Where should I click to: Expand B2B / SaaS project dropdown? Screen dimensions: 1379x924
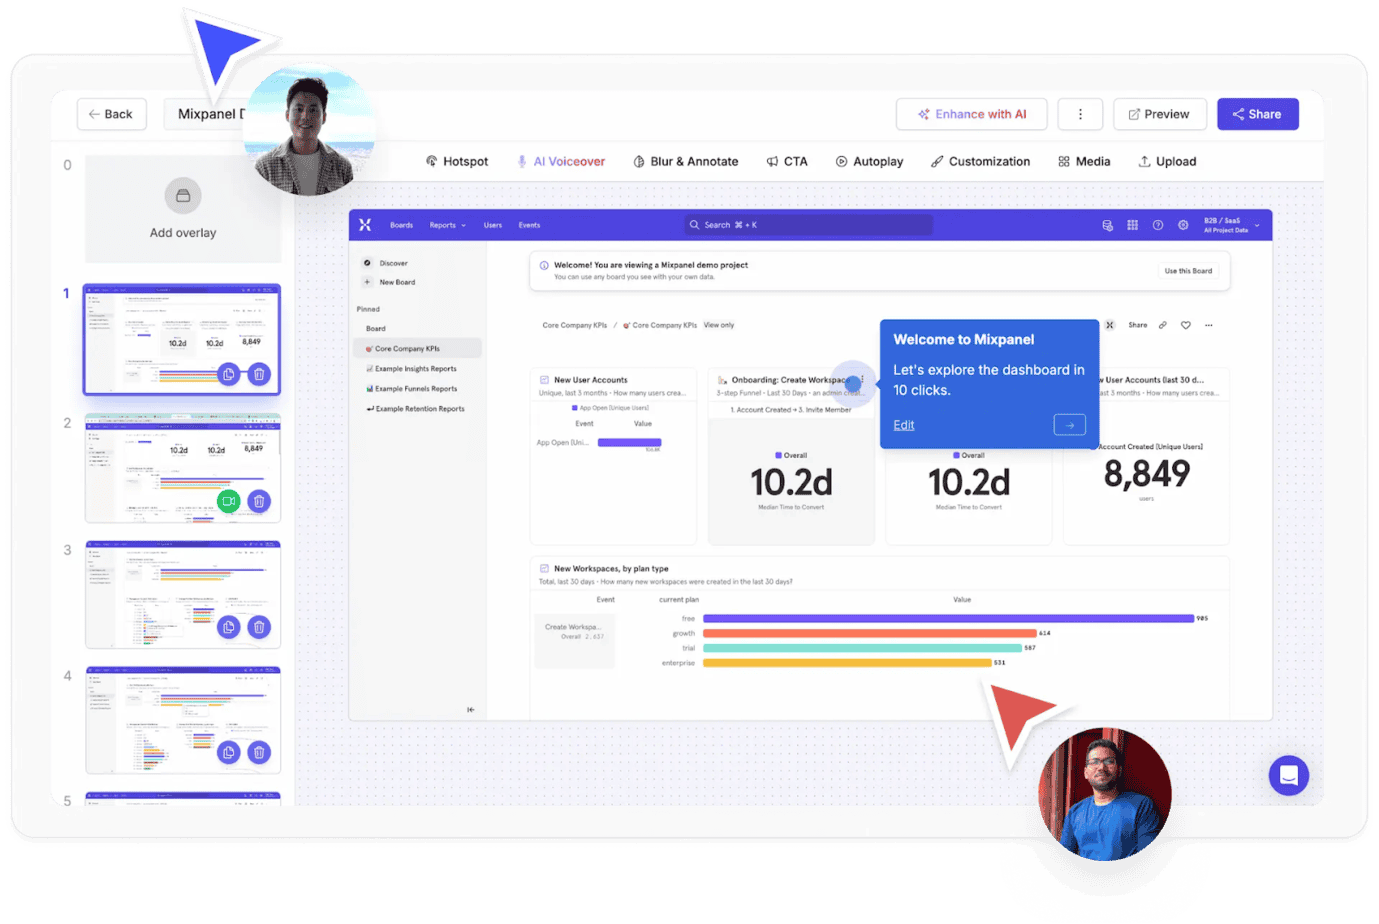(1231, 225)
